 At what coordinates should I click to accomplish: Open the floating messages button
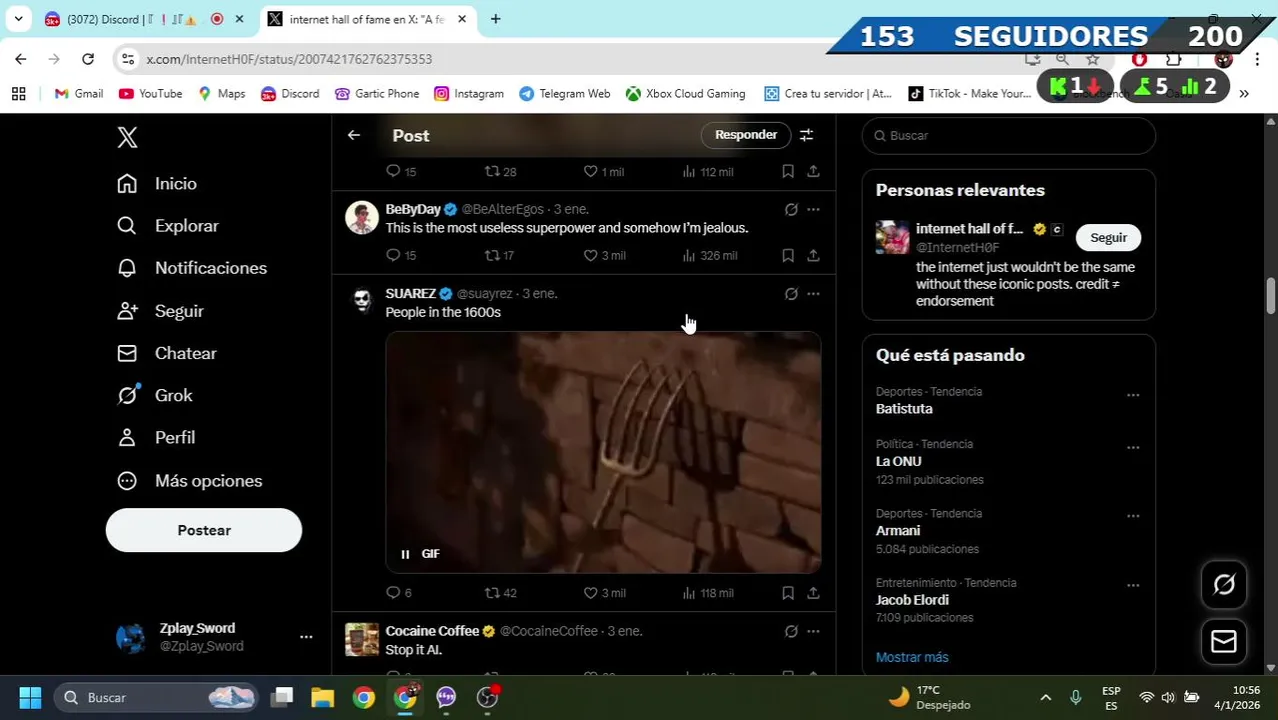click(x=1224, y=642)
